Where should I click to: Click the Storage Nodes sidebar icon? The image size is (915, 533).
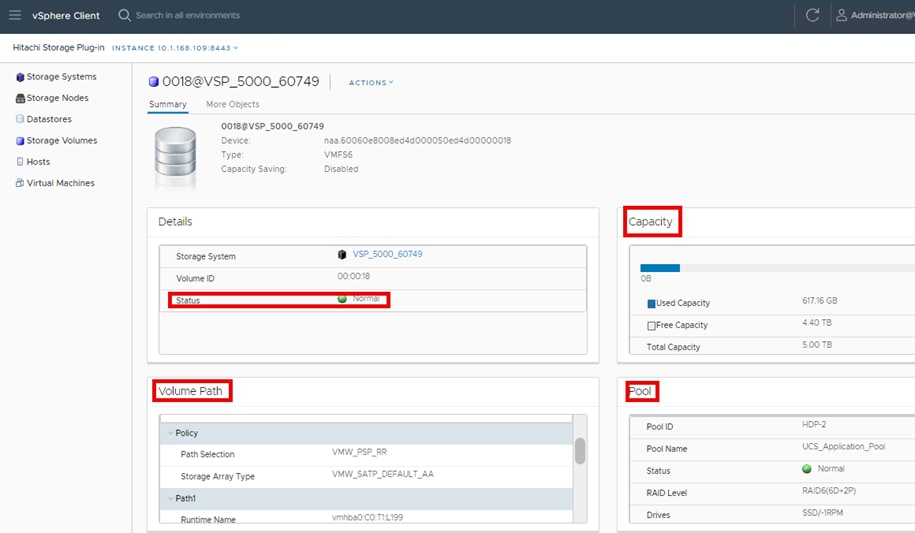(x=20, y=98)
